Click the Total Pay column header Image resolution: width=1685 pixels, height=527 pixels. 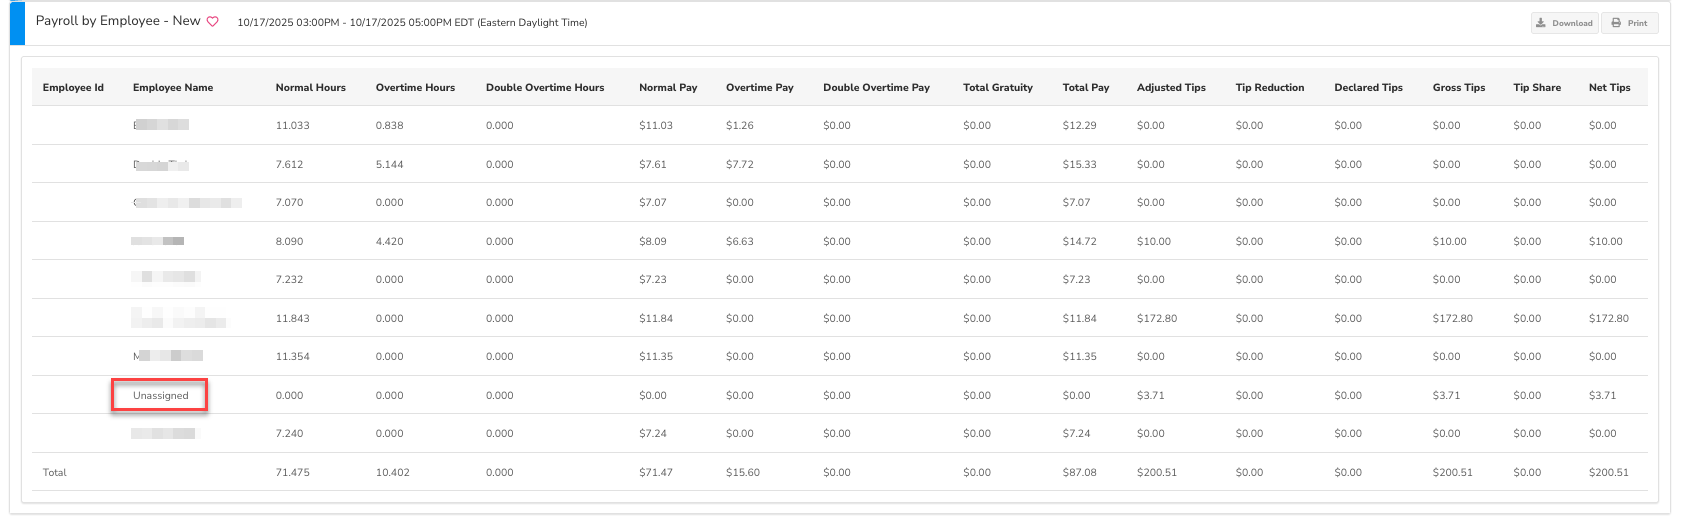tap(1085, 88)
